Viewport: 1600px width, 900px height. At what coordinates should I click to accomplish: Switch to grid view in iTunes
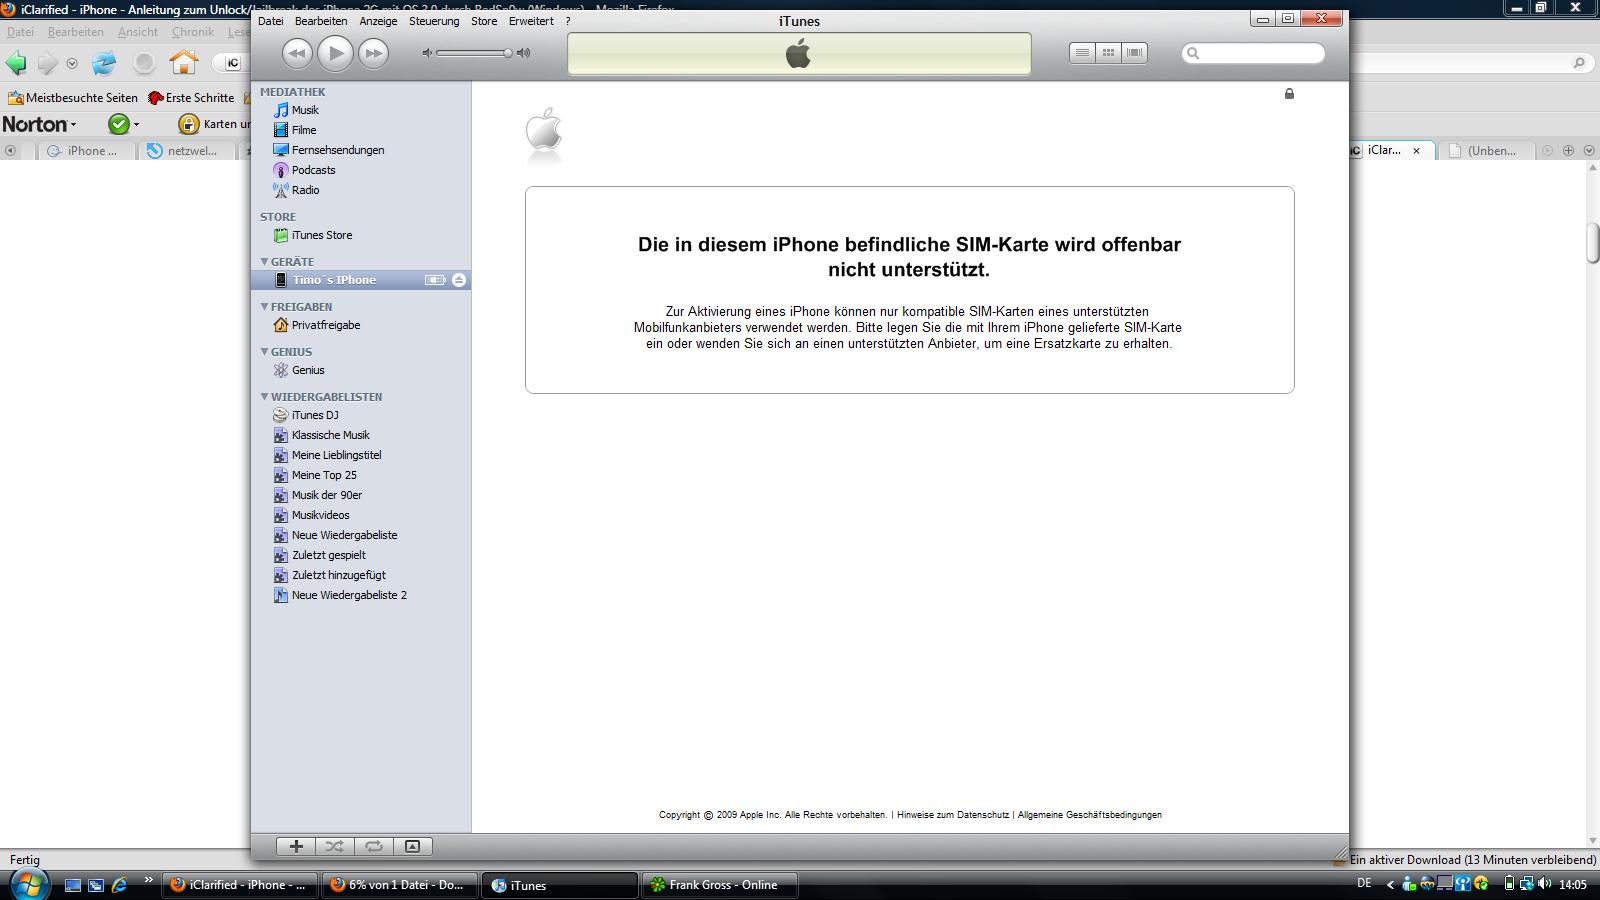[1108, 53]
